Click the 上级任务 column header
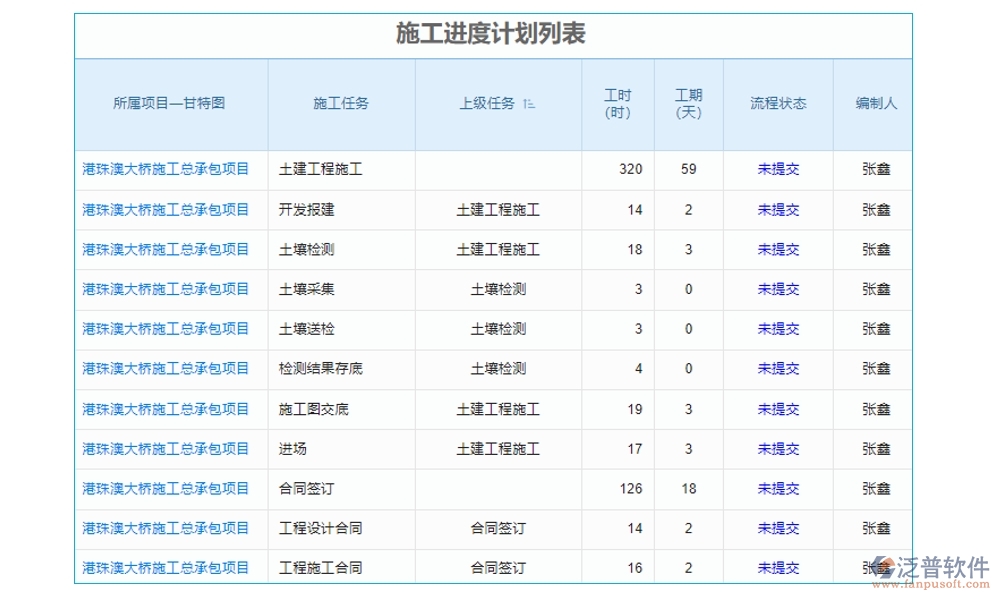The width and height of the screenshot is (1000, 600). pyautogui.click(x=490, y=101)
